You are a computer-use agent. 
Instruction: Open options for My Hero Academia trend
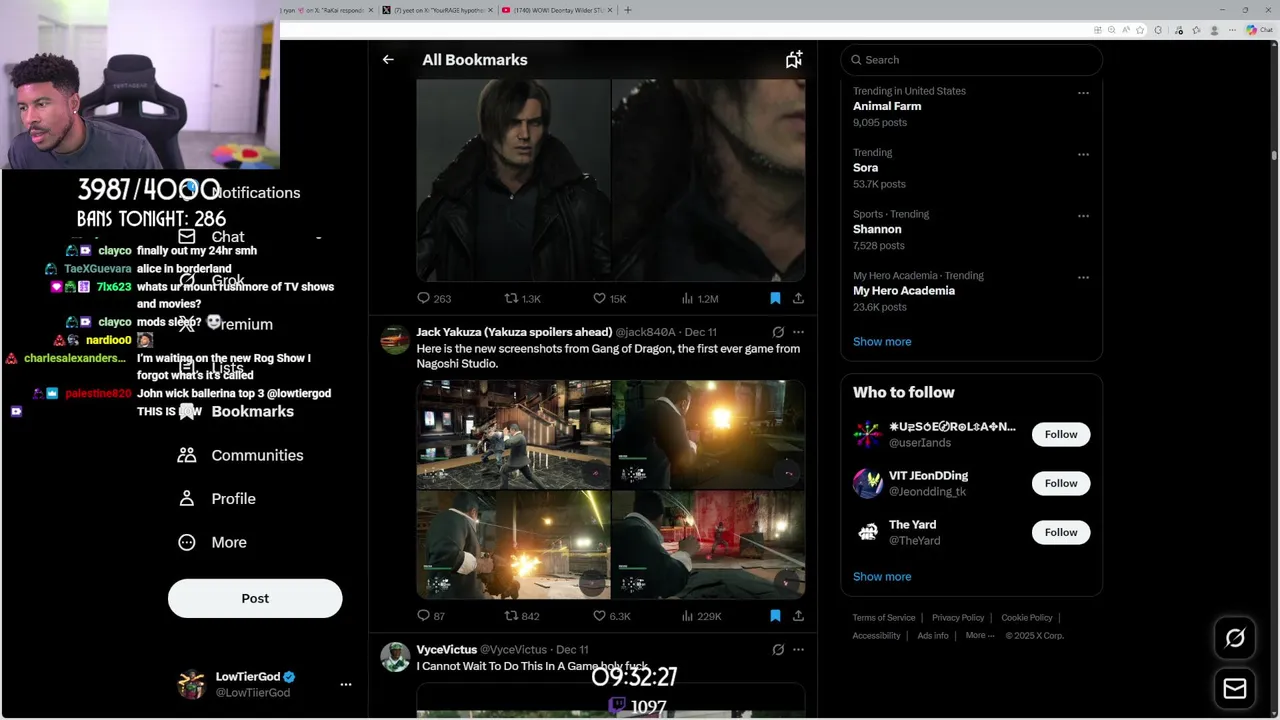(1083, 277)
